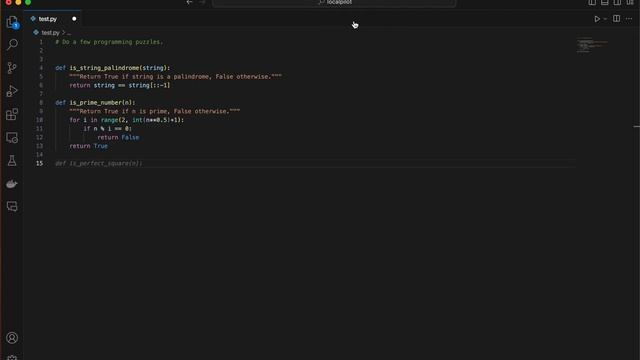Click the ghost suggestion 'def is_perfect_square(n):'
Screen dimensions: 640x360
click(x=99, y=163)
